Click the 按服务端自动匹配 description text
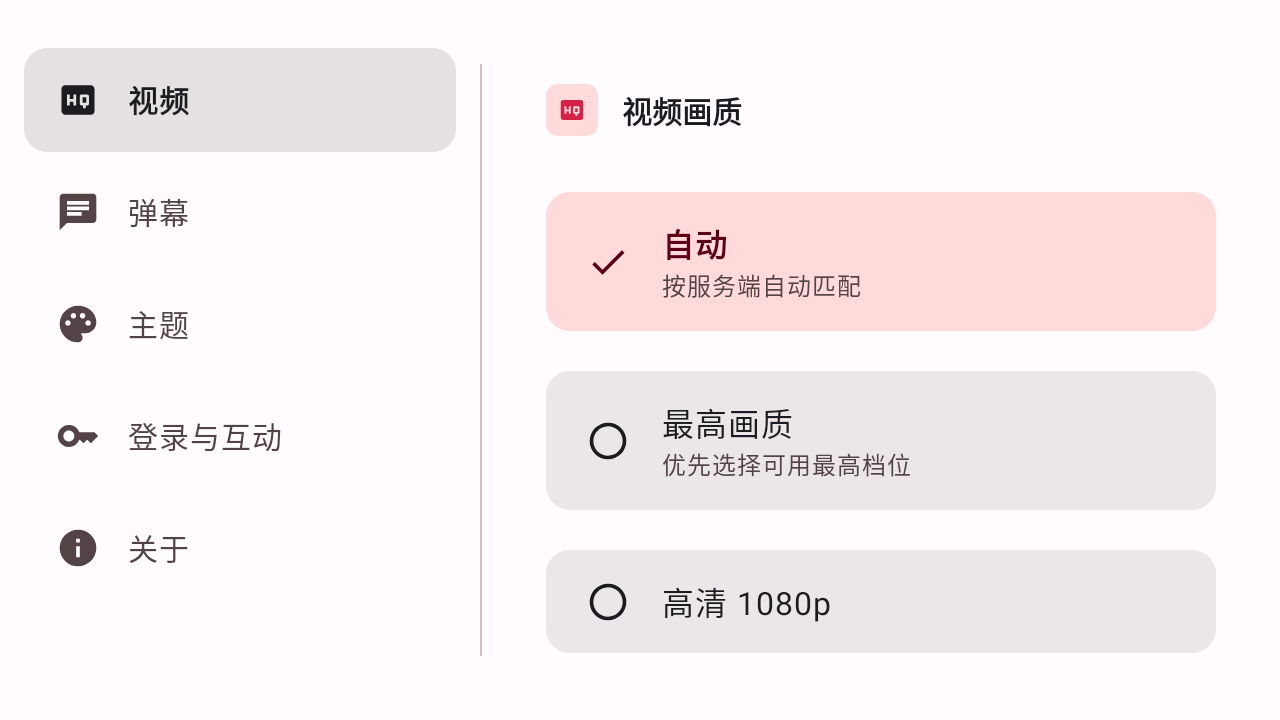Screen dimensions: 1280x720 click(762, 287)
